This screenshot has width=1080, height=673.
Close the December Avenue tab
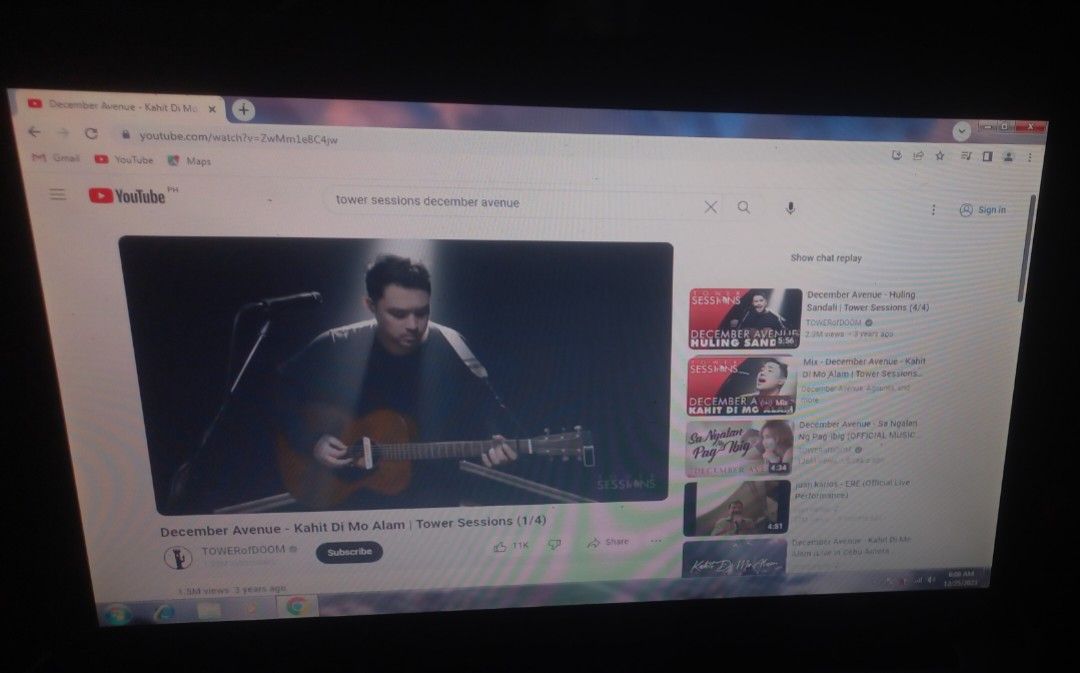(212, 109)
